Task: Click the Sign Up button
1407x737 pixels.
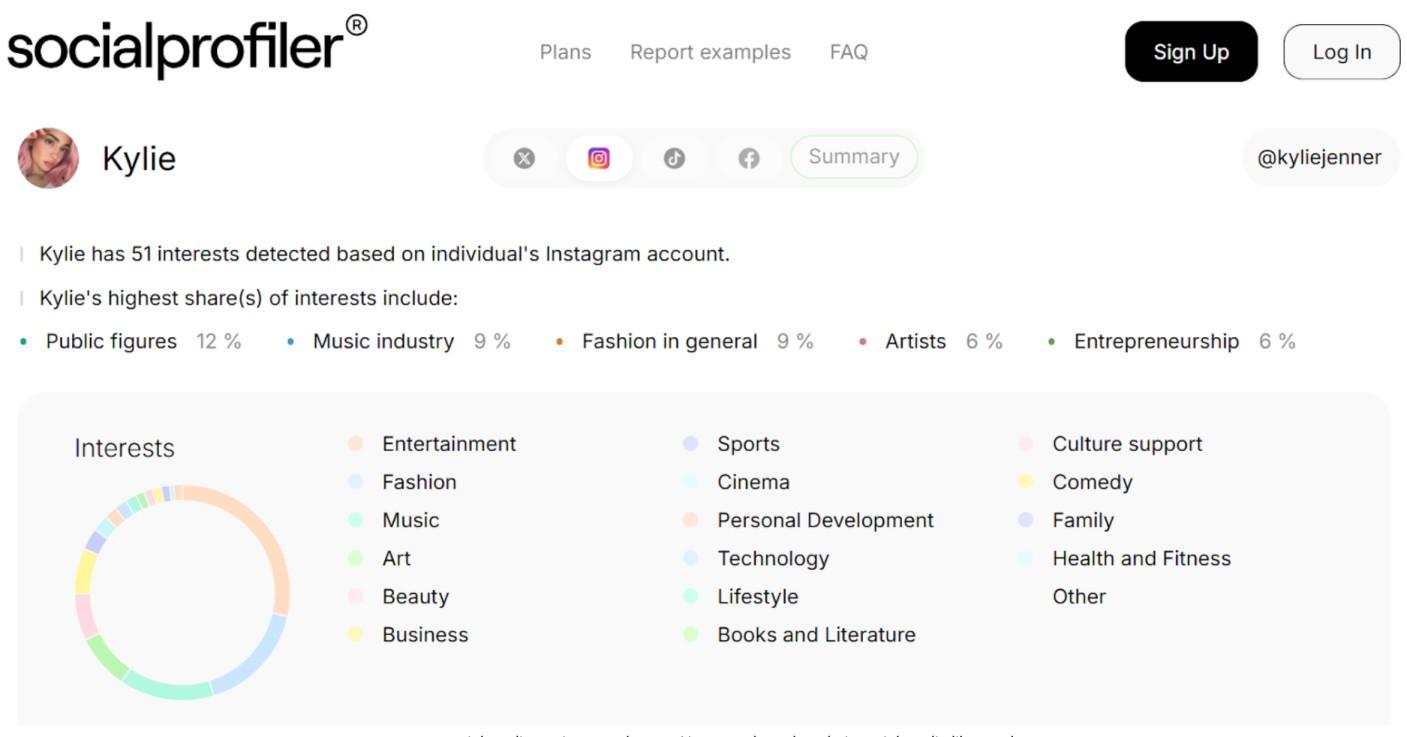Action: (x=1190, y=51)
